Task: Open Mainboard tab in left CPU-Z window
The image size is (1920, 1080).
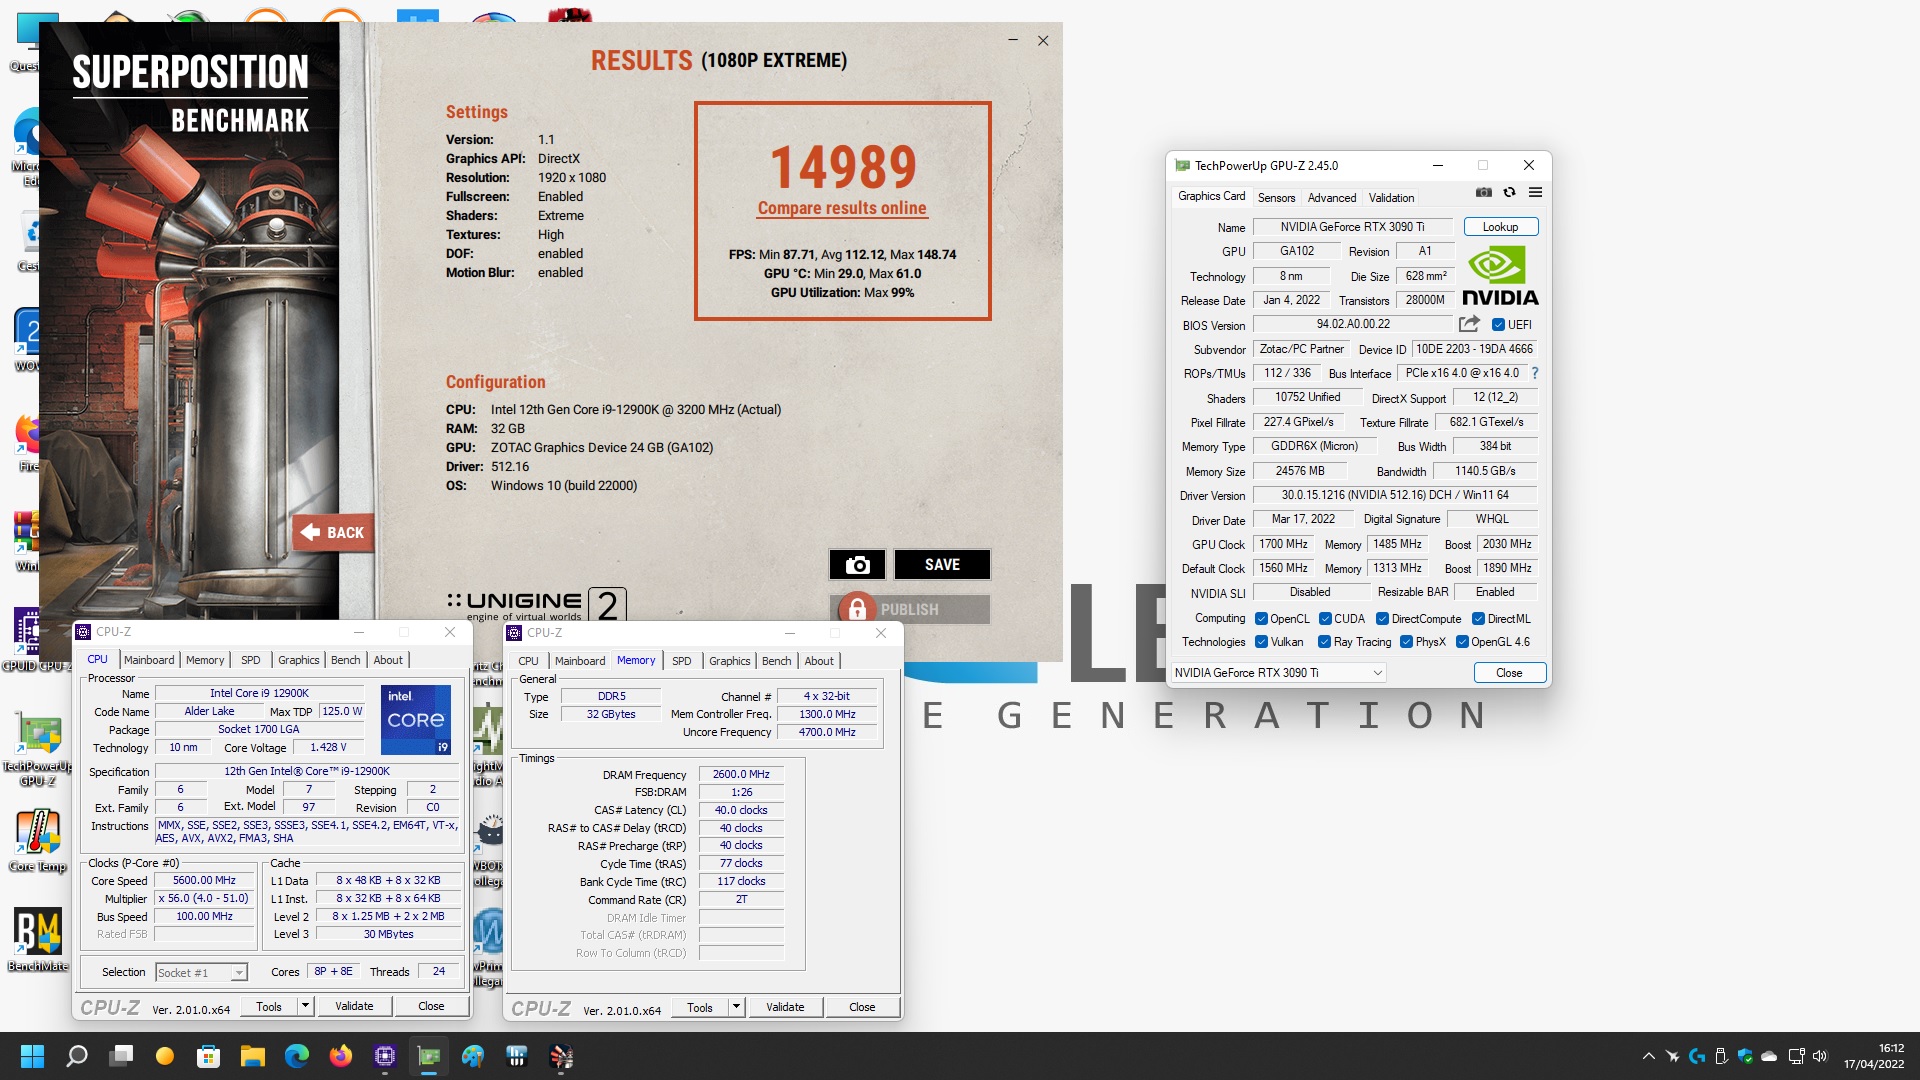Action: (149, 660)
